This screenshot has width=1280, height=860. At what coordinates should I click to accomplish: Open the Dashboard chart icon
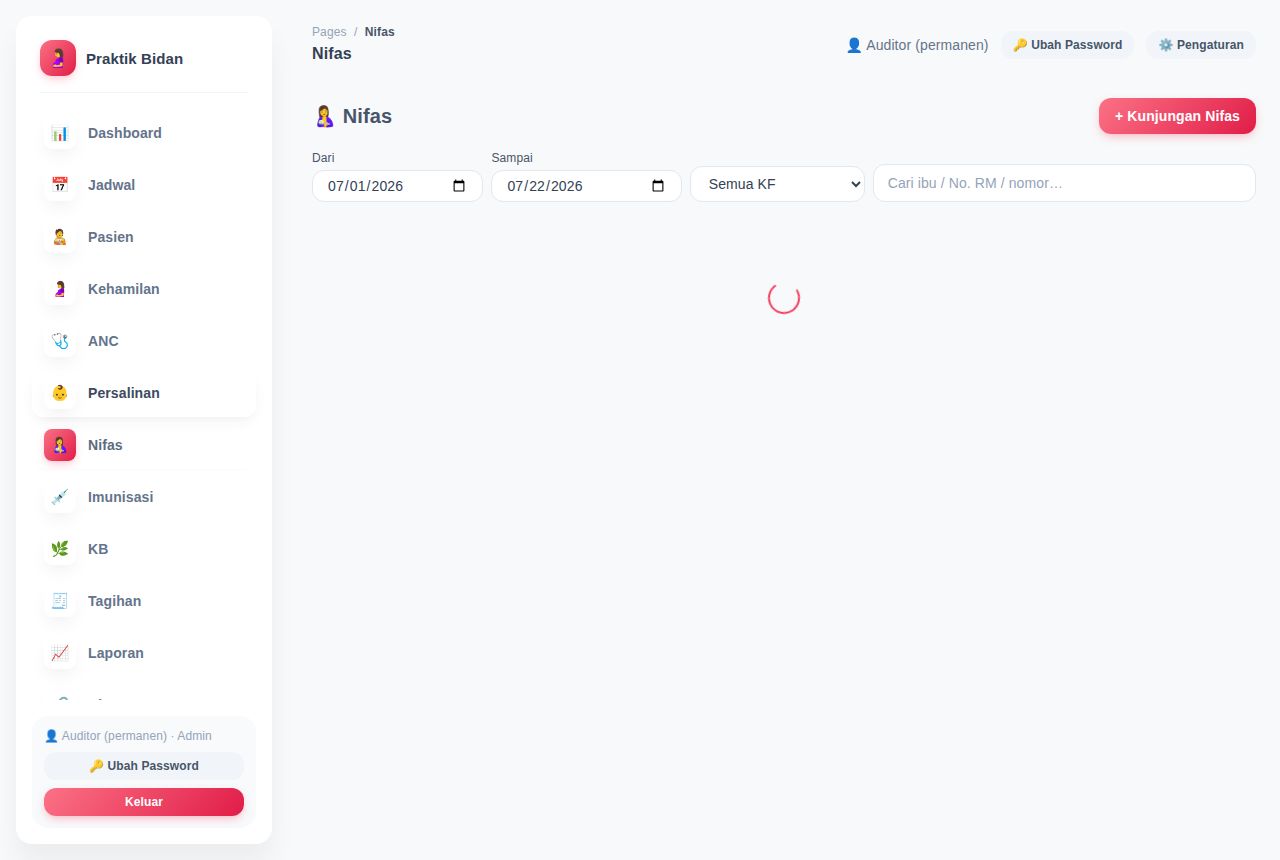[x=60, y=133]
